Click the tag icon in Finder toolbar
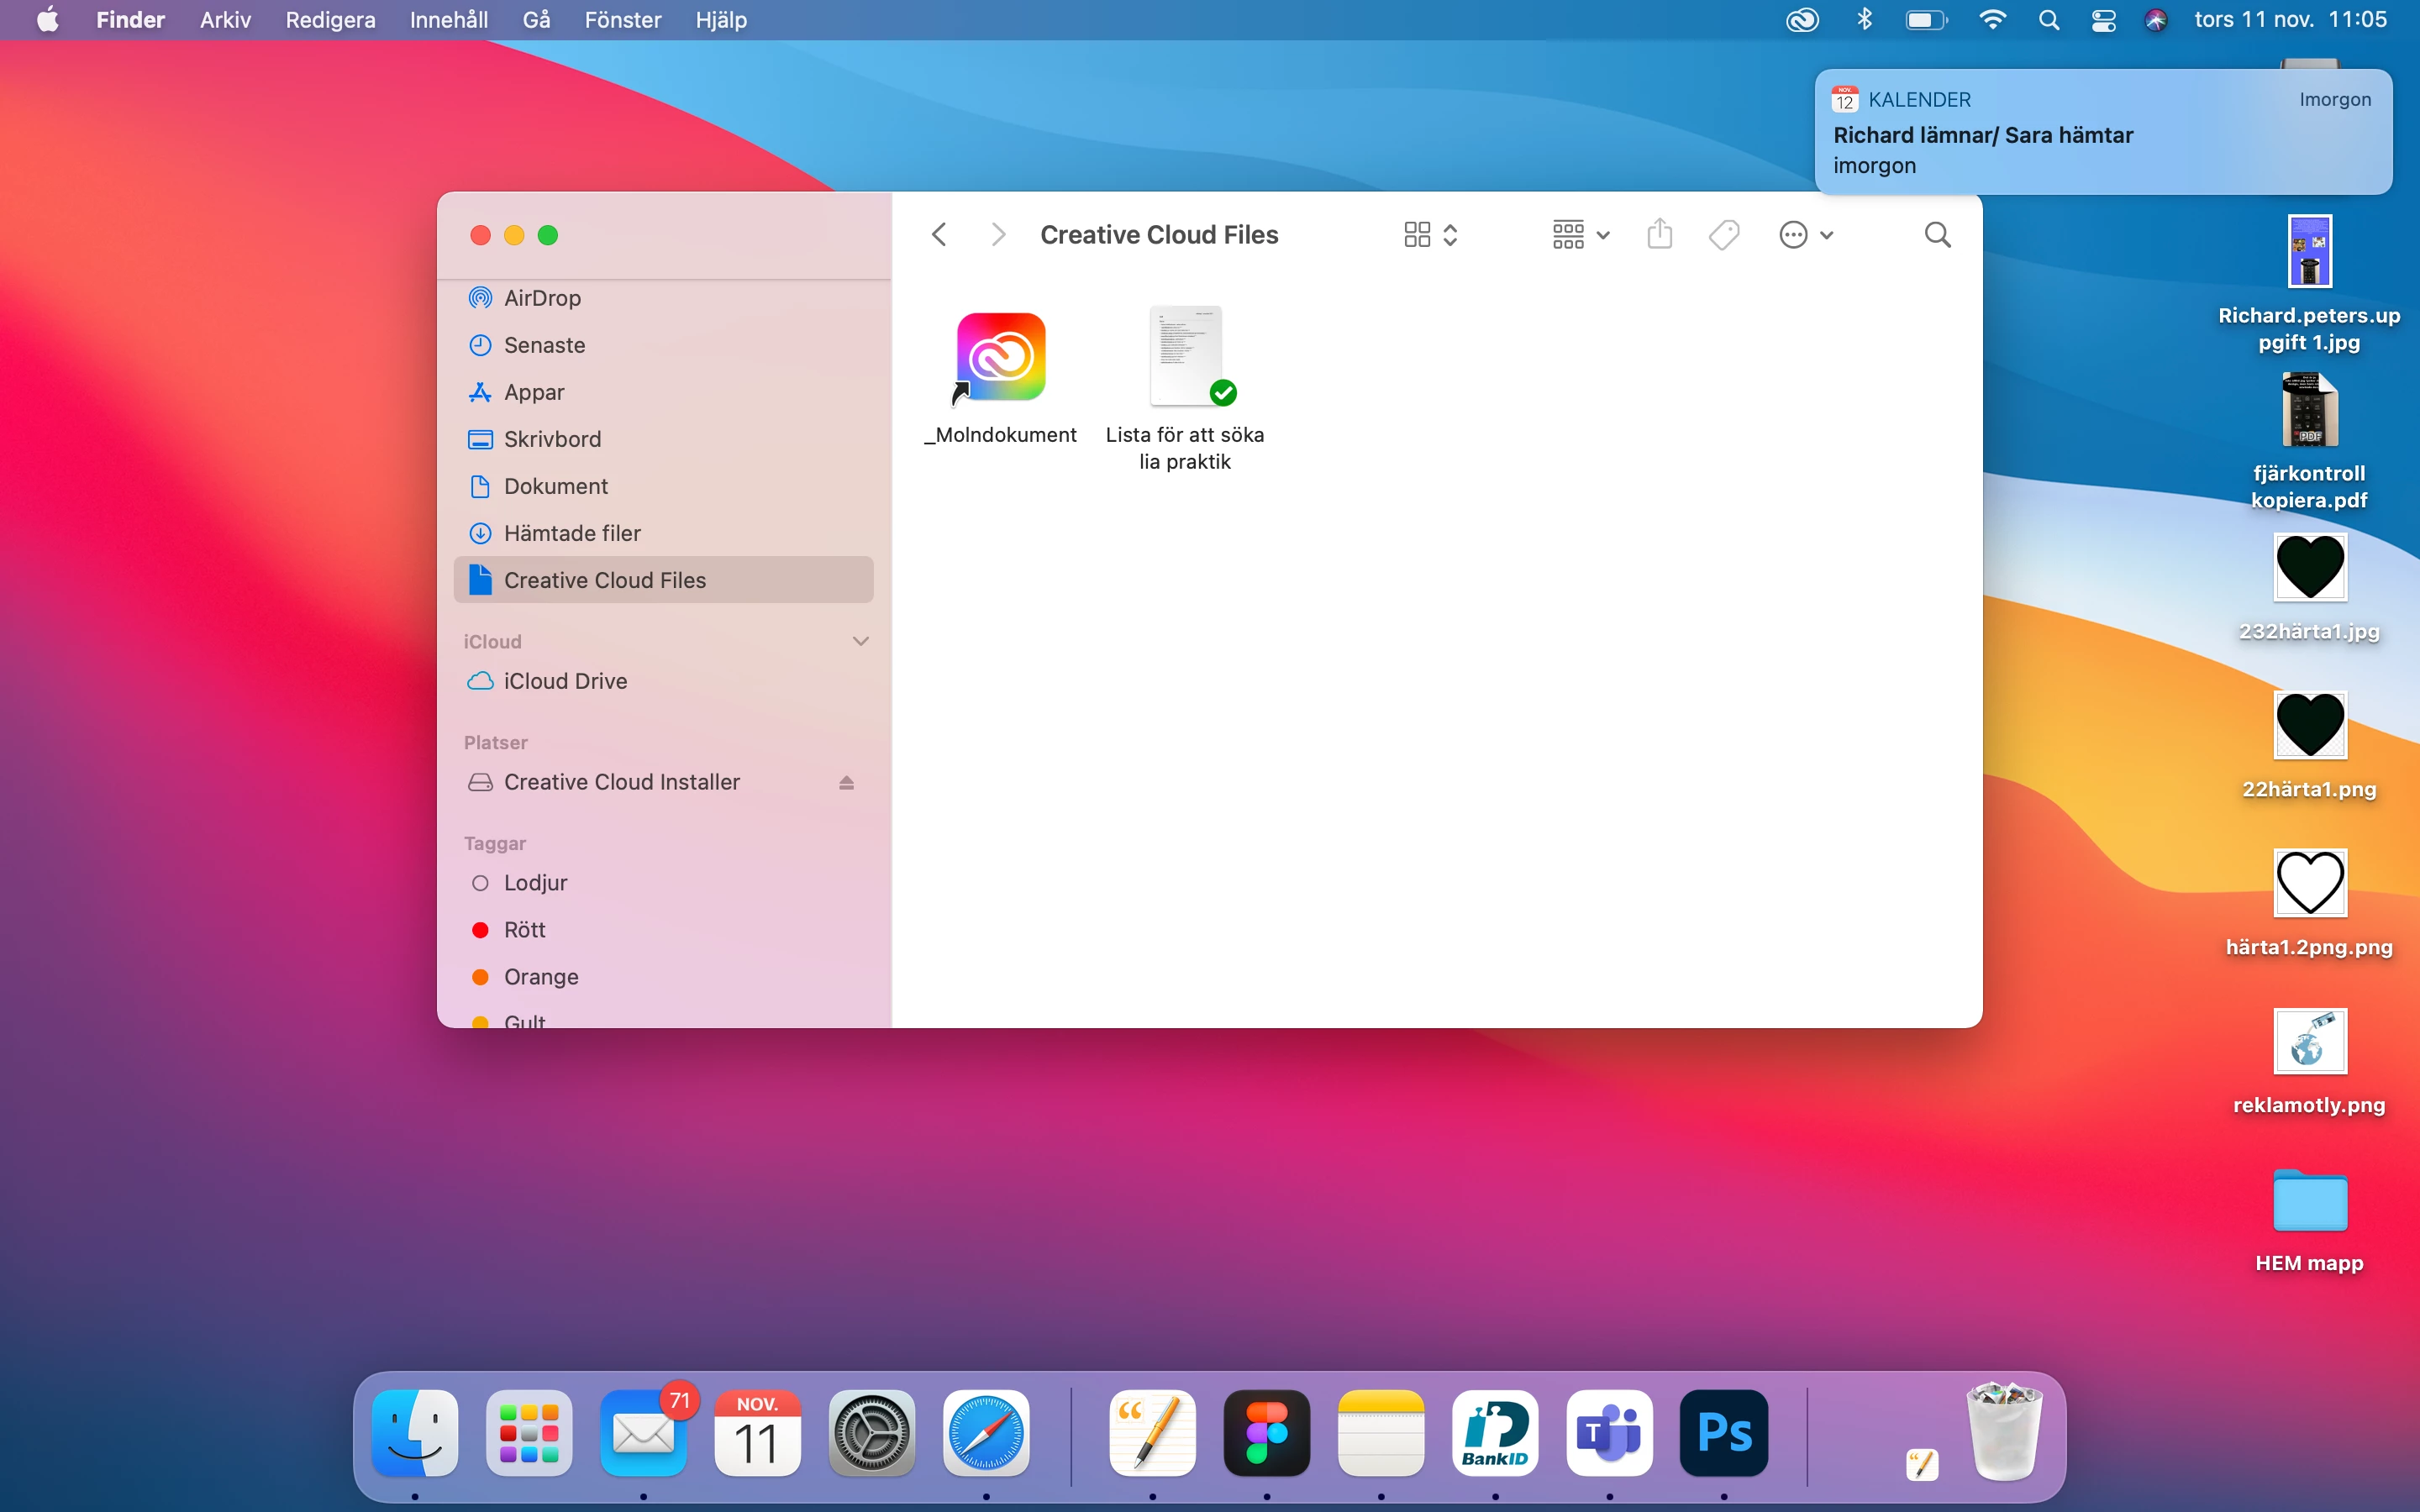This screenshot has height=1512, width=2420. point(1724,235)
